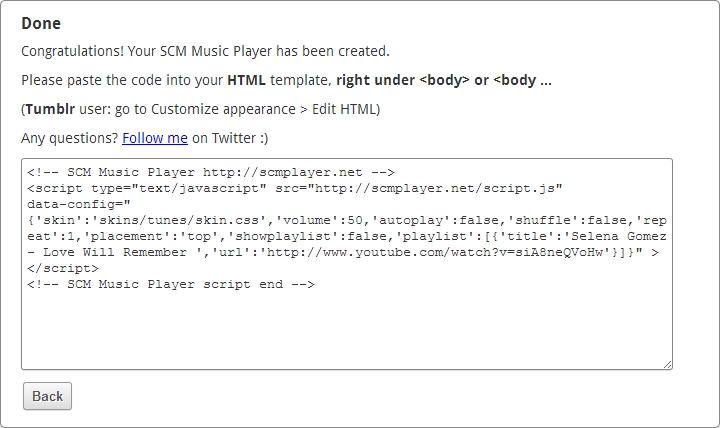Click the 'Any questions?' text

pyautogui.click(x=69, y=138)
